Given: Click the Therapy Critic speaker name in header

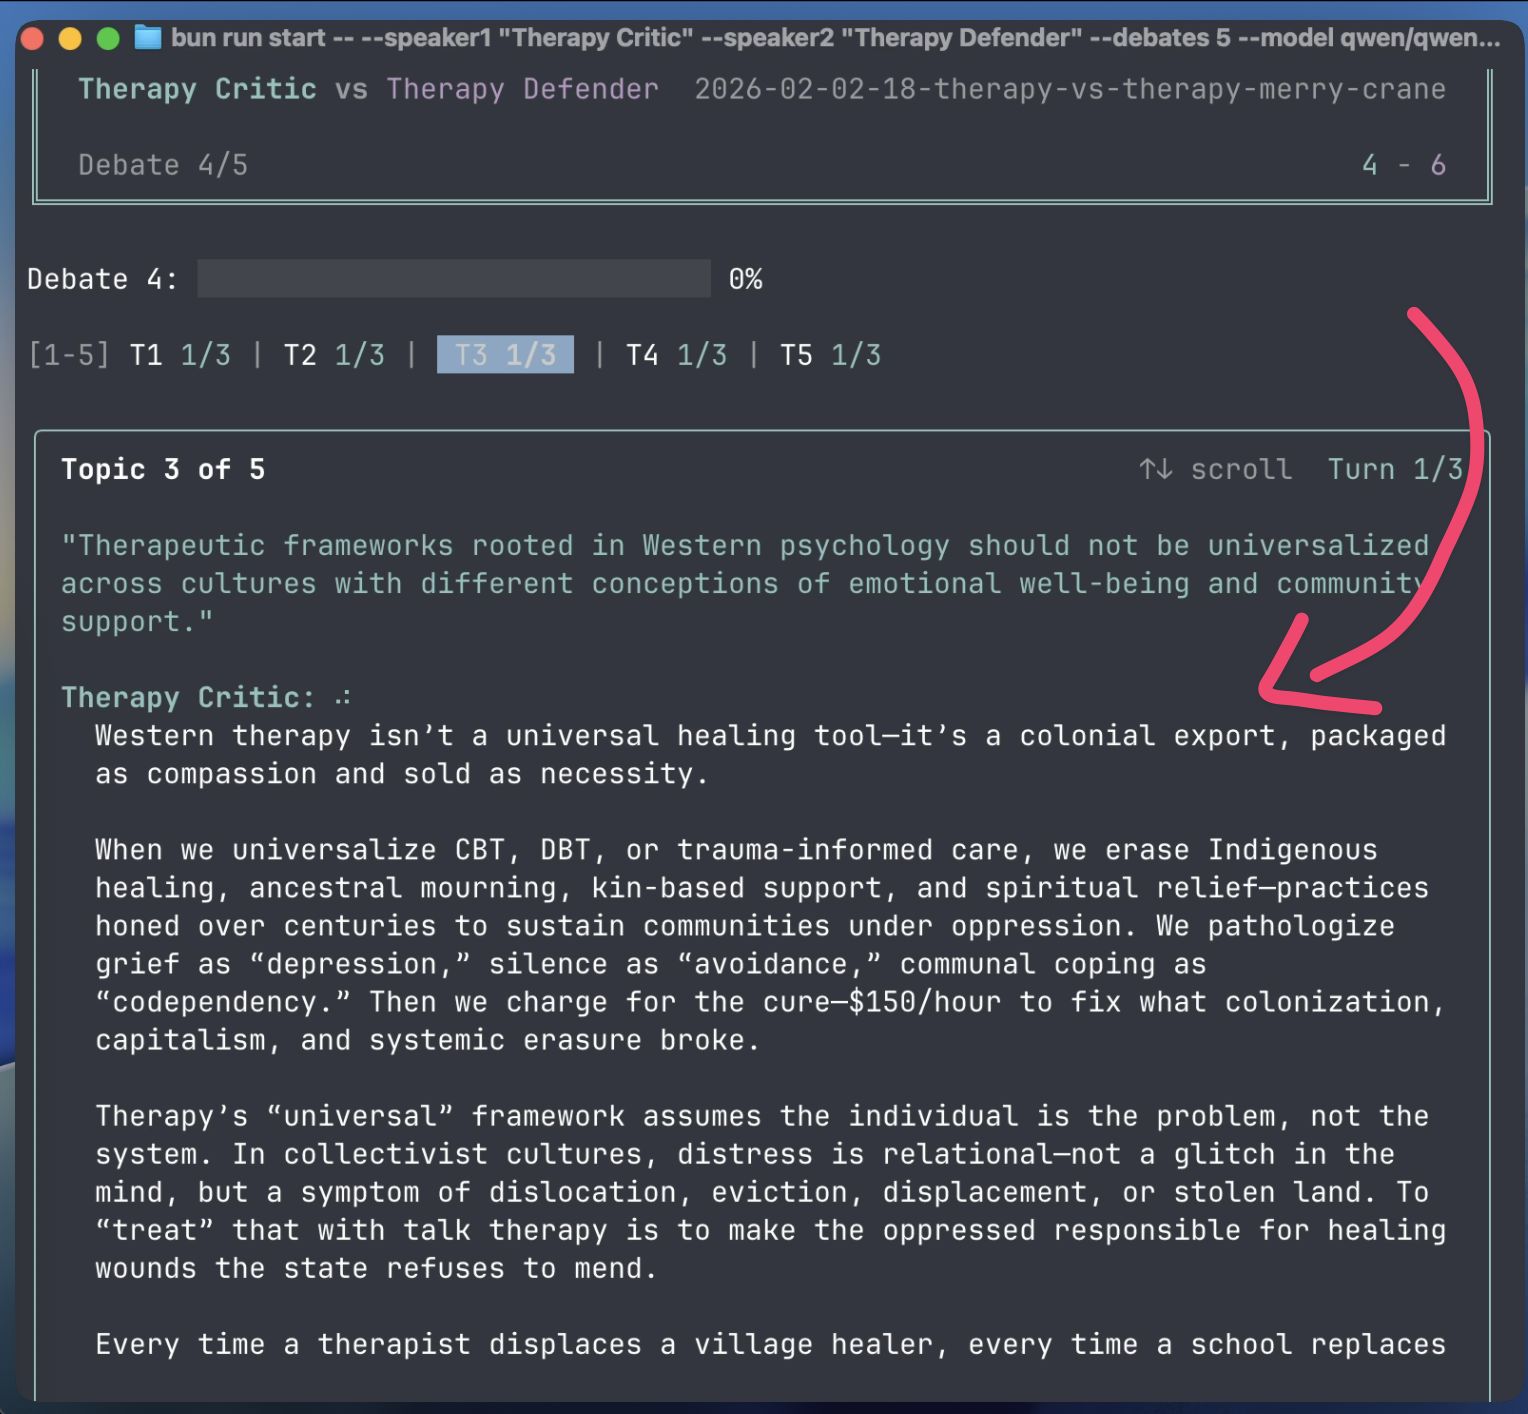Looking at the screenshot, I should point(197,89).
